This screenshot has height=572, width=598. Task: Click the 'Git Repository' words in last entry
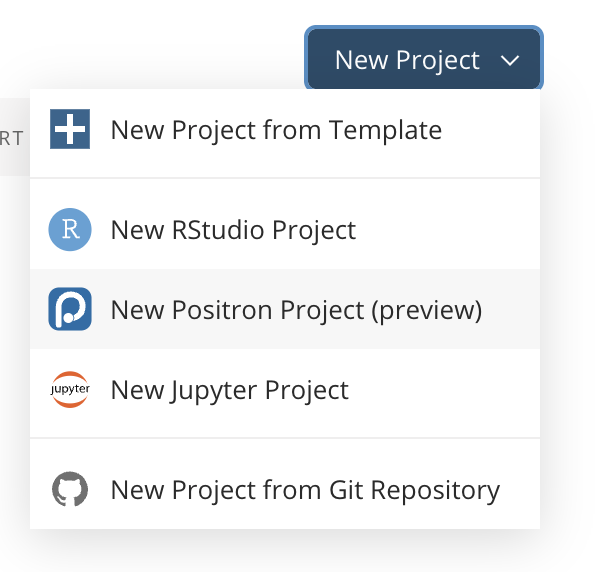point(414,490)
